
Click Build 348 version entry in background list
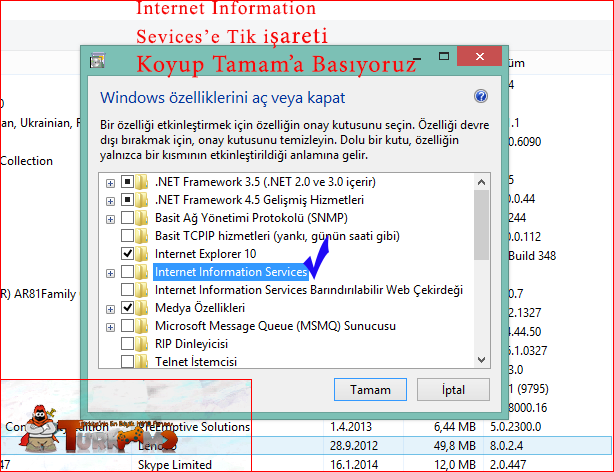point(532,256)
